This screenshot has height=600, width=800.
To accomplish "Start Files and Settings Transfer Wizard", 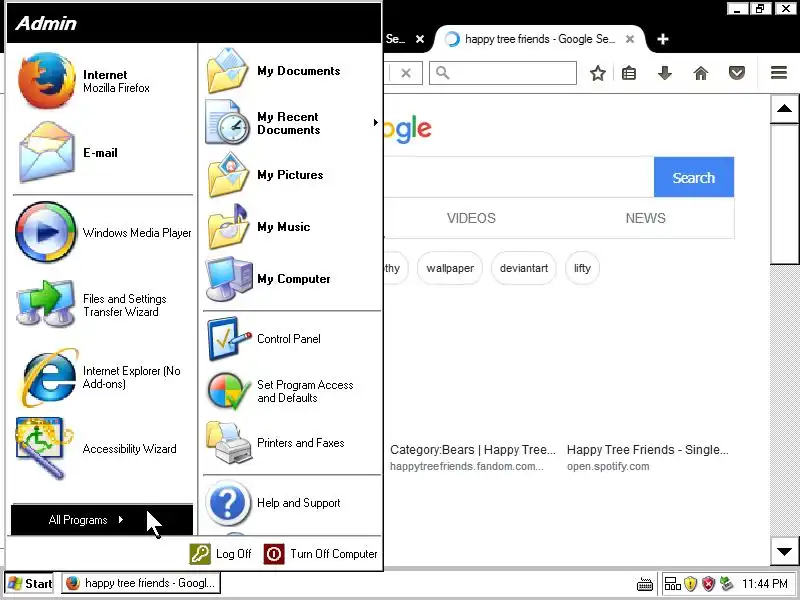I will click(102, 305).
